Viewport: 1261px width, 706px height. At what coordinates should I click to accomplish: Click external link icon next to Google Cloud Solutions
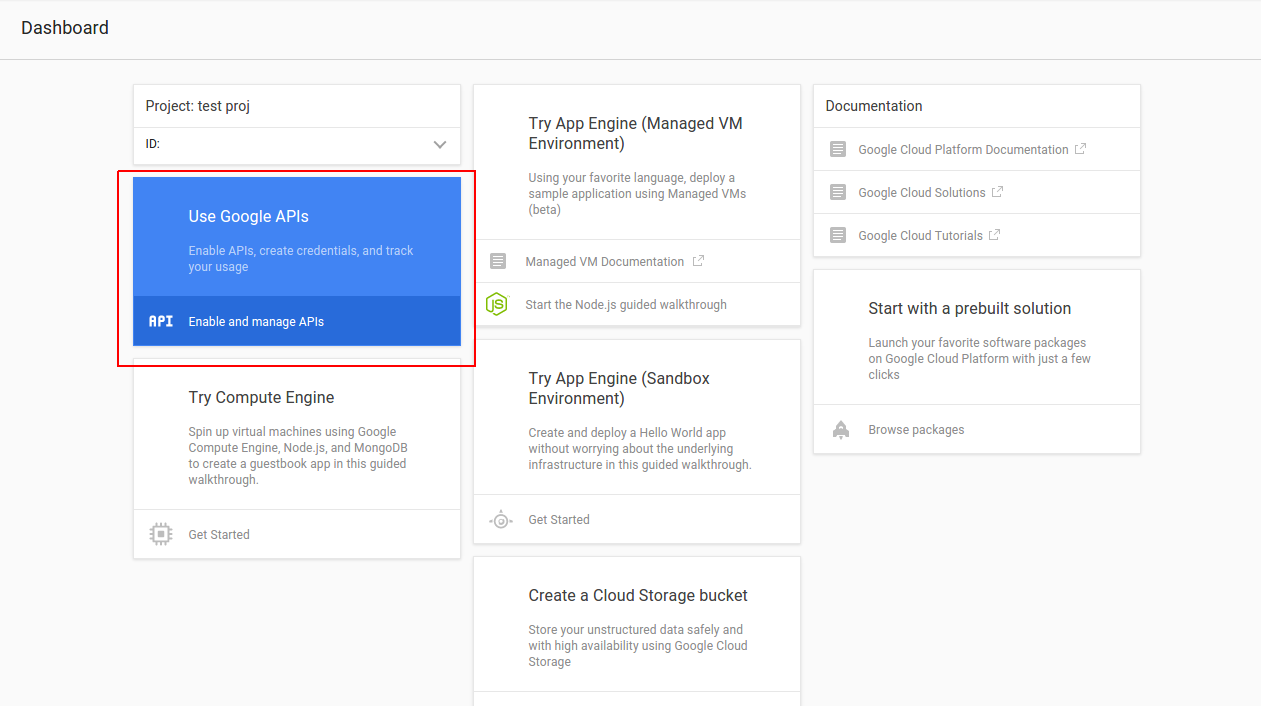click(x=997, y=192)
